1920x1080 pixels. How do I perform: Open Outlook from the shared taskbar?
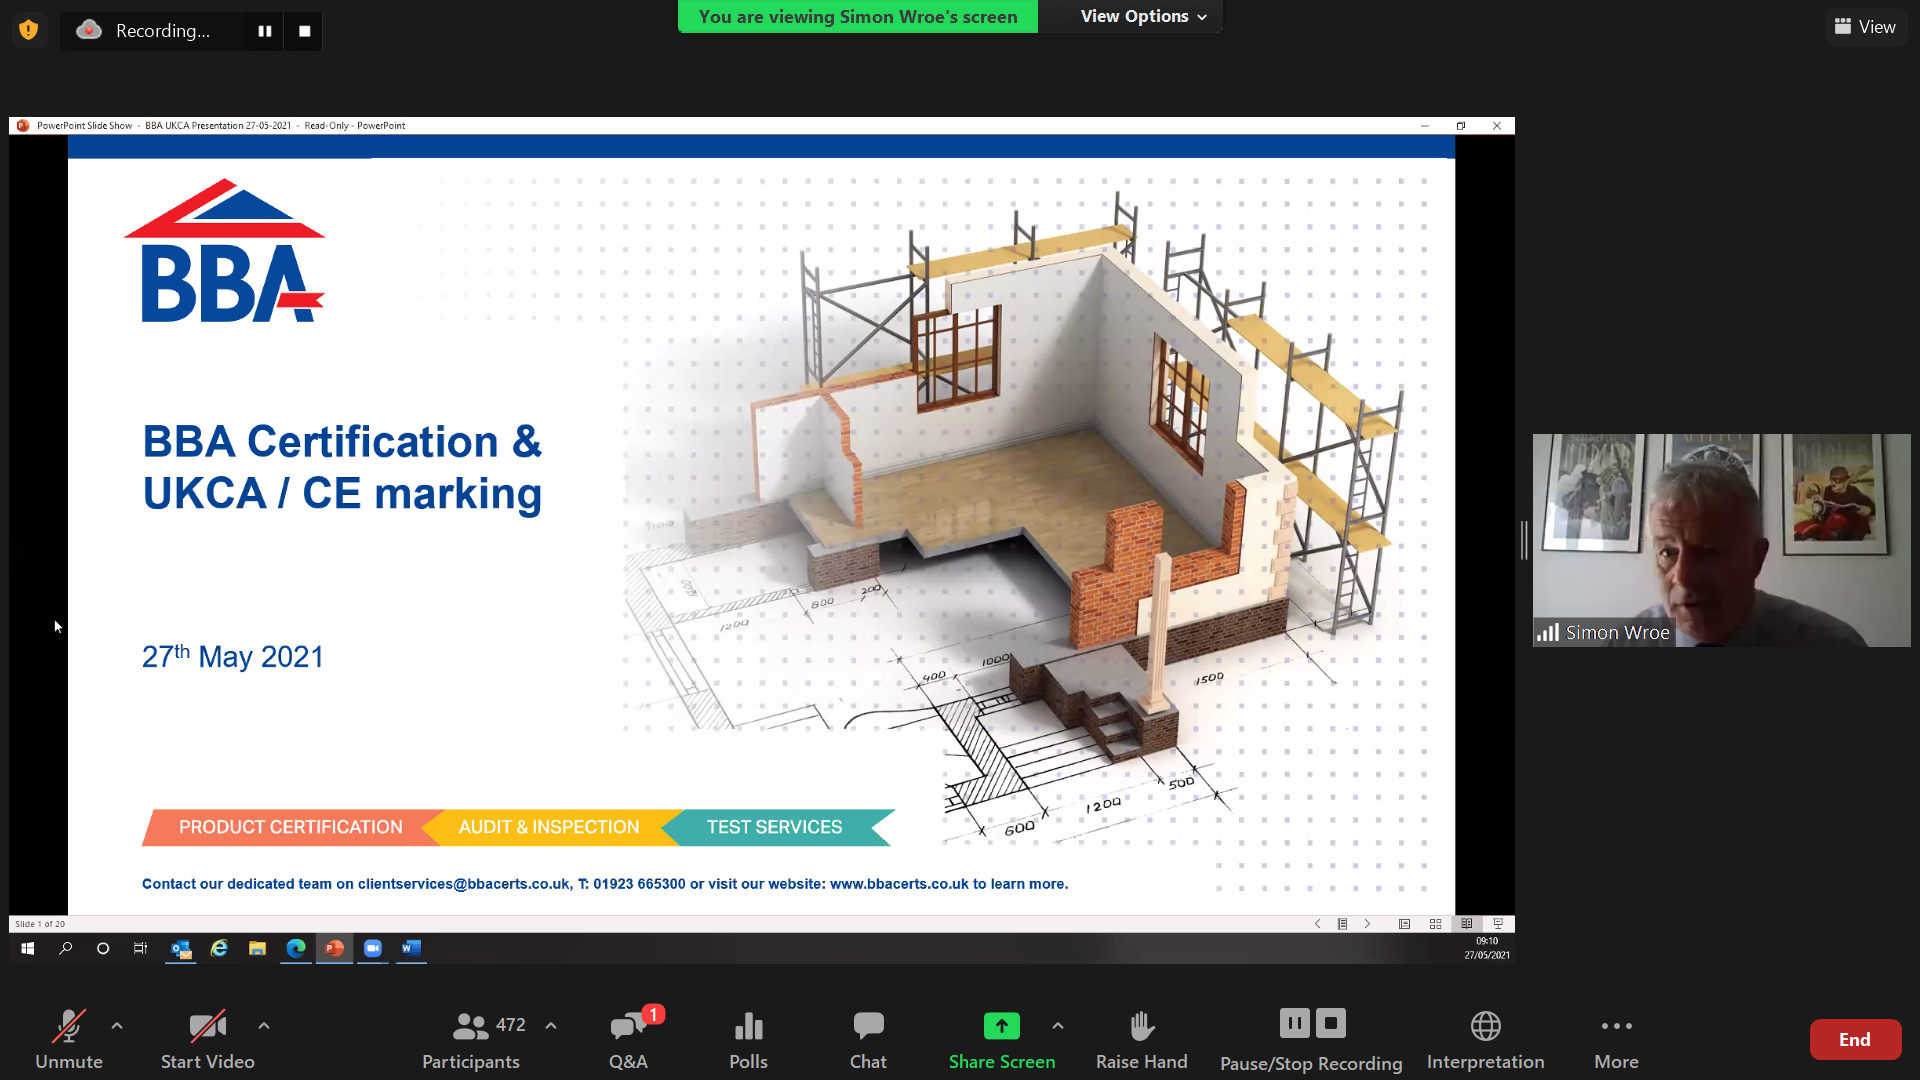pyautogui.click(x=181, y=948)
